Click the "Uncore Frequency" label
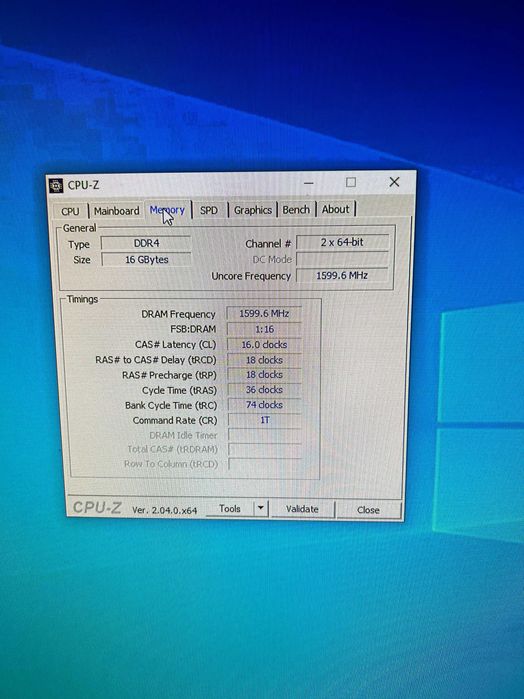This screenshot has height=699, width=524. click(x=251, y=276)
